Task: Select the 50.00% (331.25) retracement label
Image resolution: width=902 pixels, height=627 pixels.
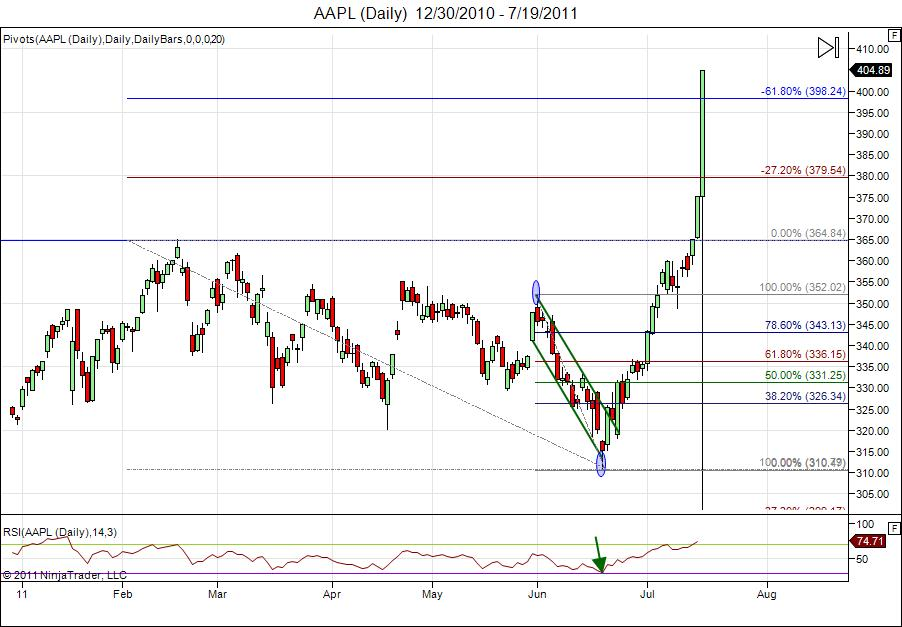Action: (x=805, y=375)
